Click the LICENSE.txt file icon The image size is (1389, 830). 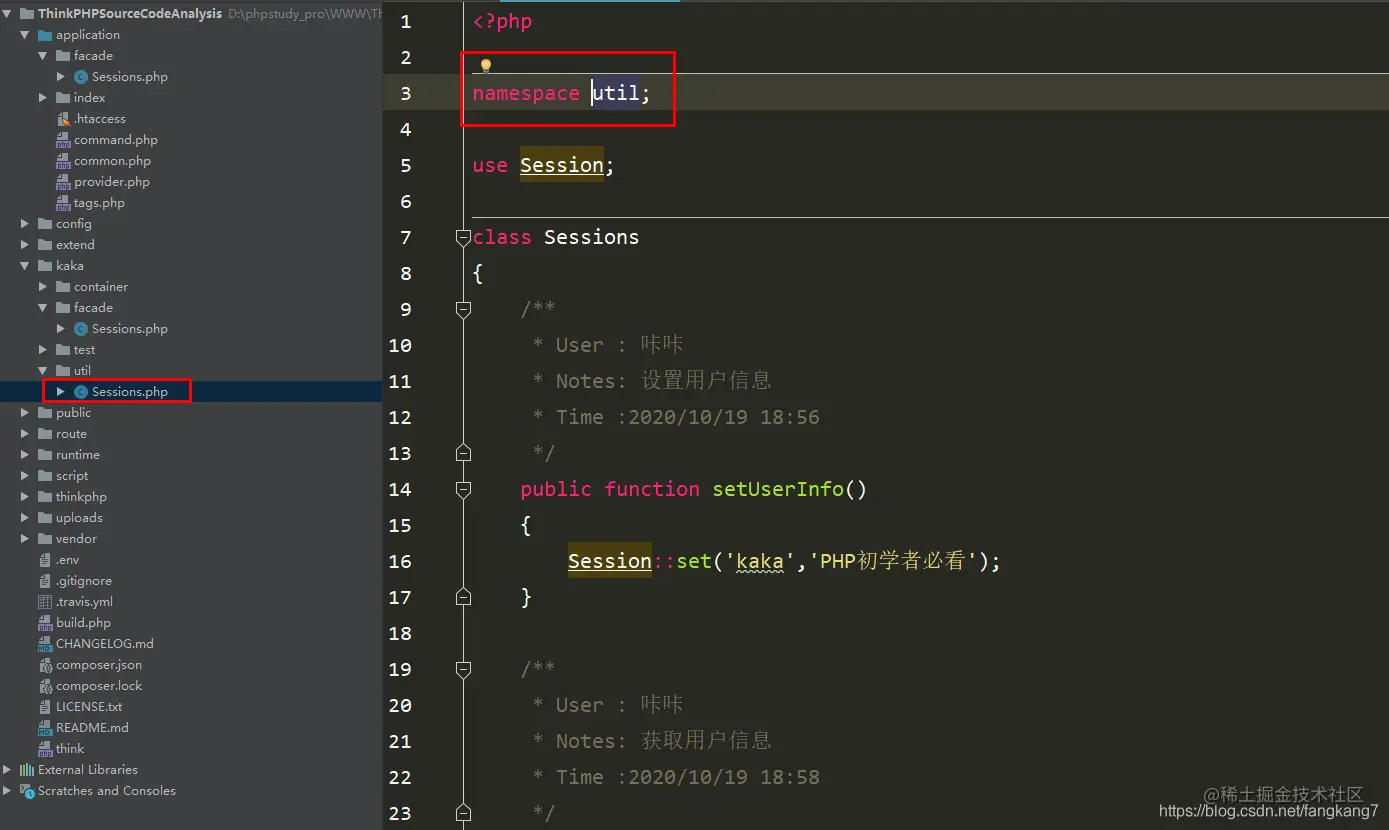point(45,707)
